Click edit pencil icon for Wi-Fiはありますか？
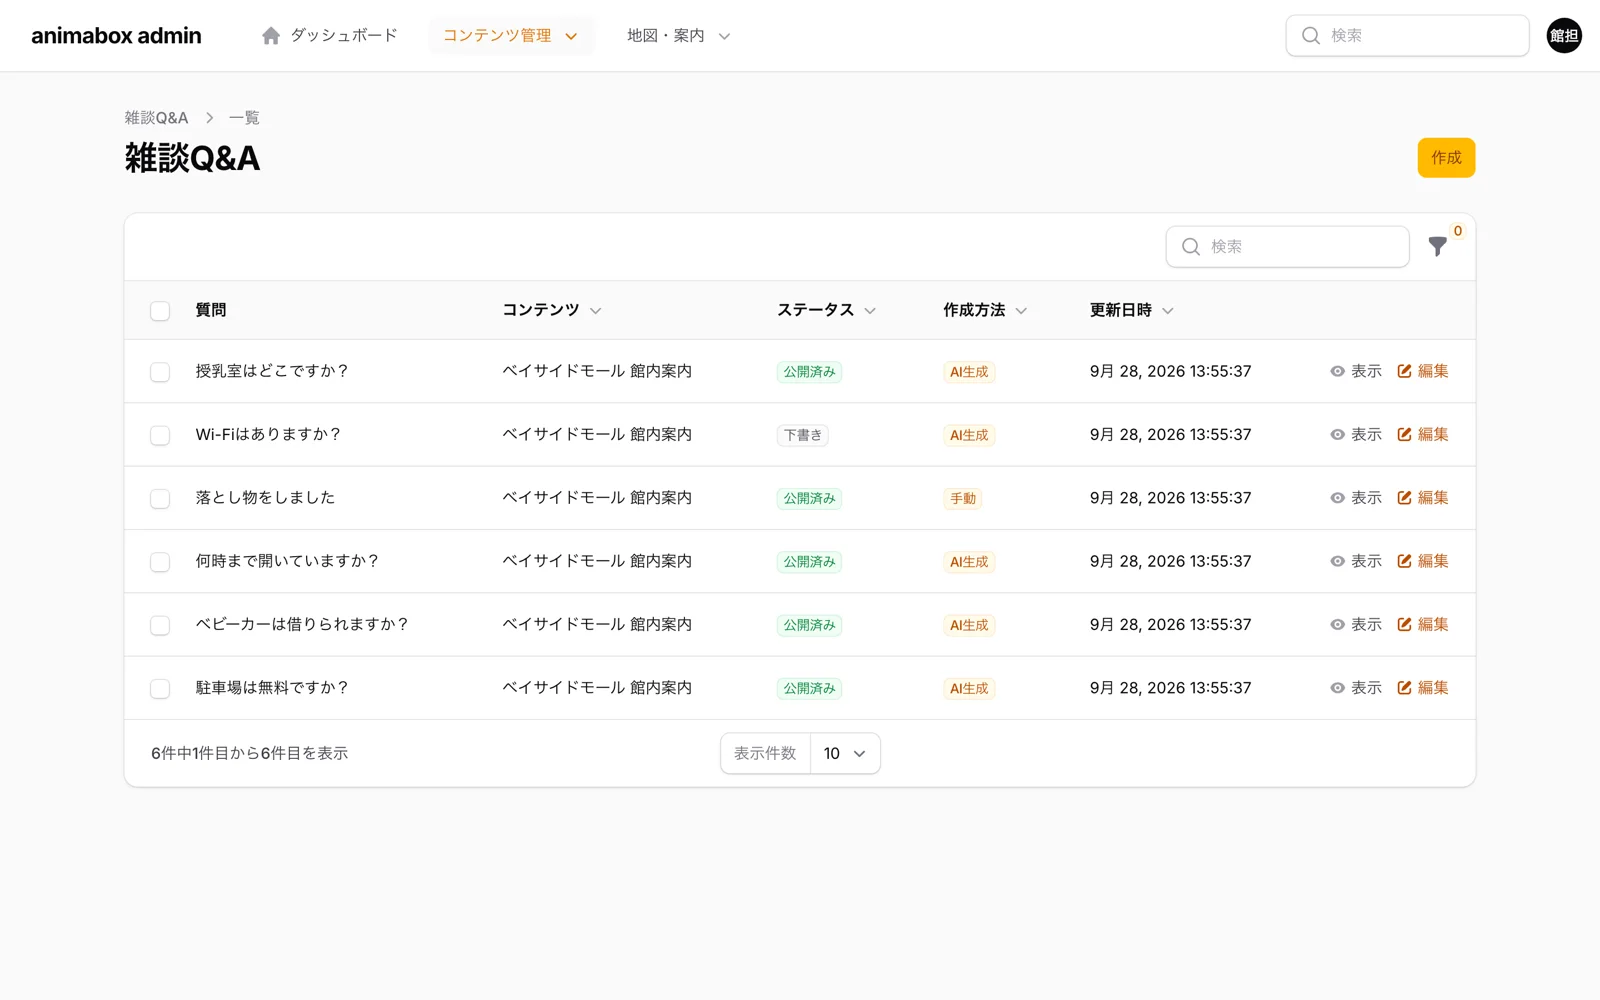The height and width of the screenshot is (1000, 1600). 1404,435
